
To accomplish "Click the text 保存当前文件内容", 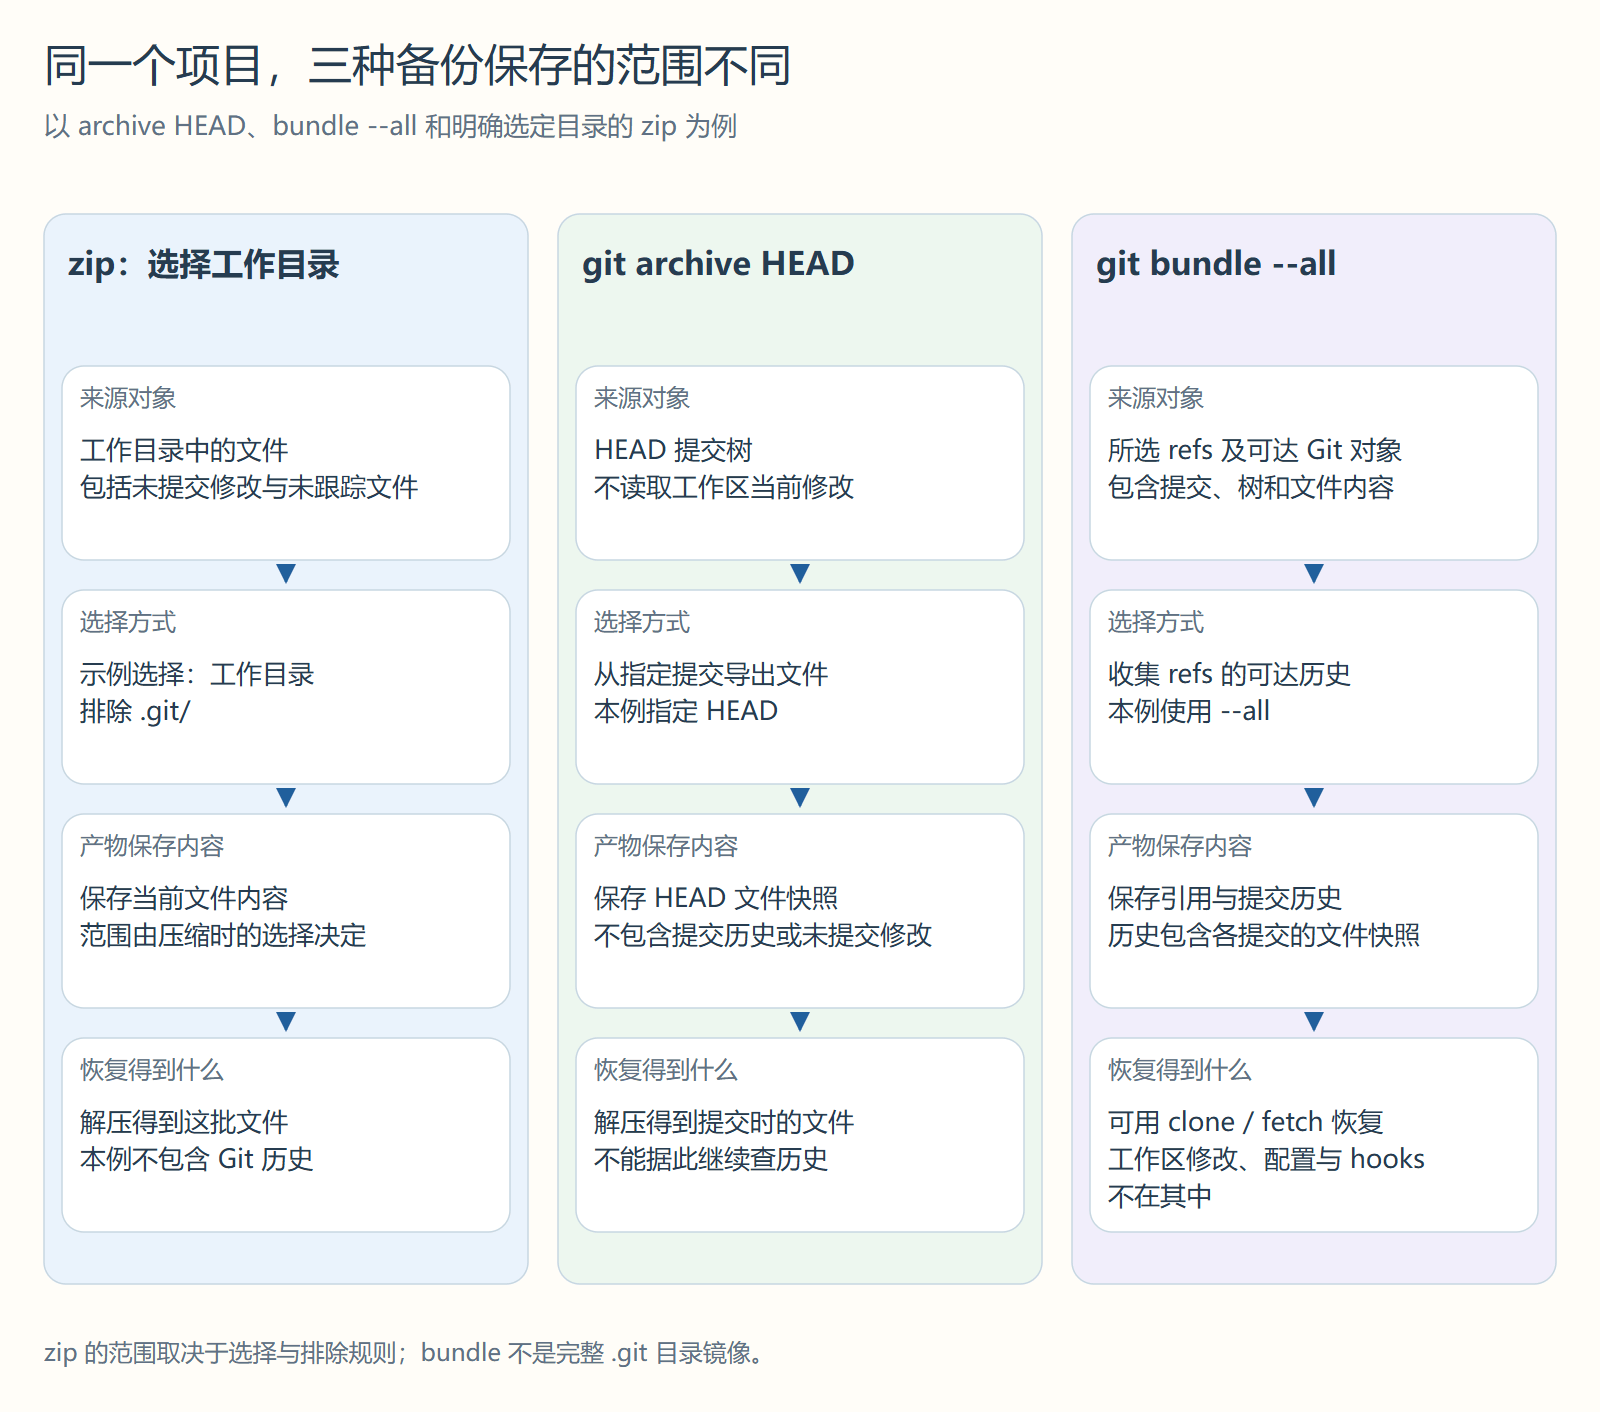I will (x=184, y=898).
